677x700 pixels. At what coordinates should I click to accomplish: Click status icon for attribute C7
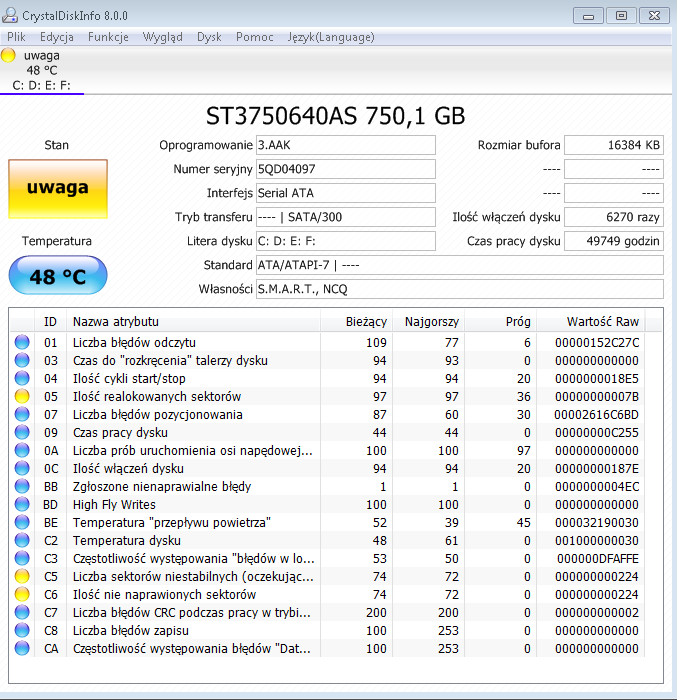tap(22, 612)
